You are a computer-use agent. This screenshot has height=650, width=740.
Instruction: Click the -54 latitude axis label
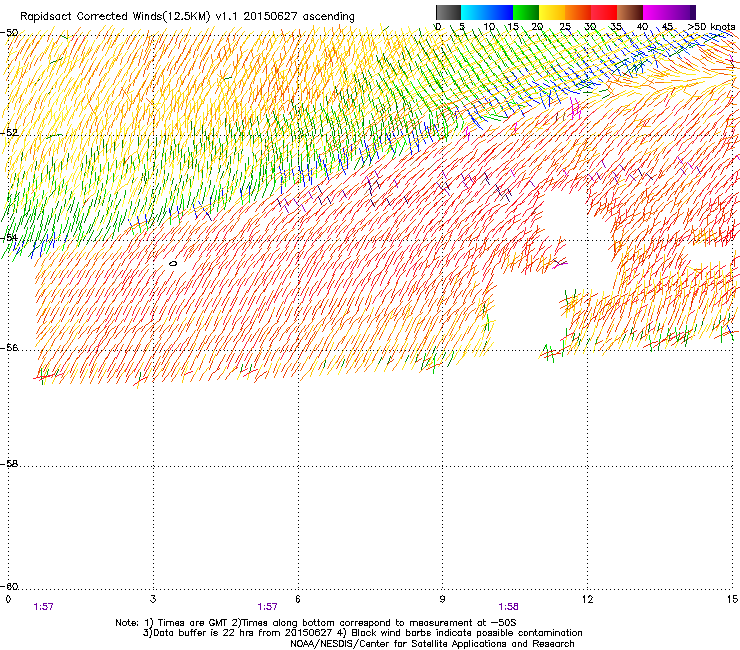[9, 237]
